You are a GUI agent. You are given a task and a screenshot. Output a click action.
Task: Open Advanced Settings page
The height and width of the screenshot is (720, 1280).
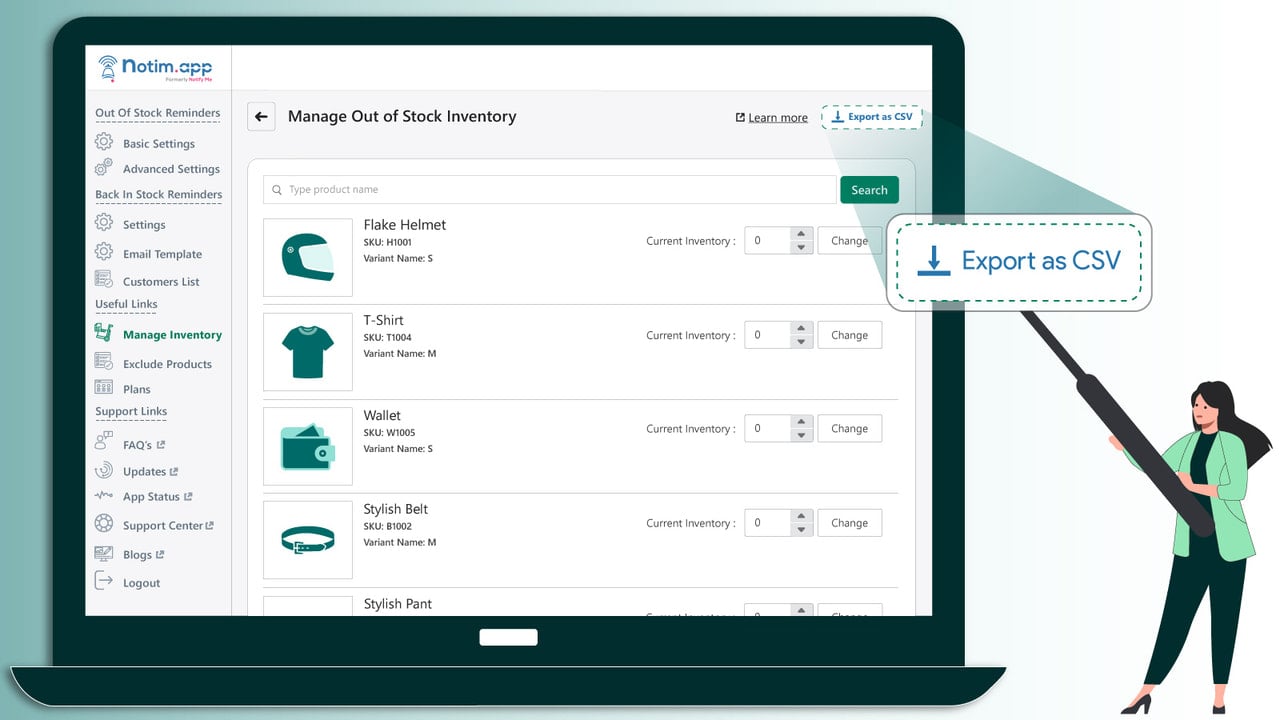point(171,169)
